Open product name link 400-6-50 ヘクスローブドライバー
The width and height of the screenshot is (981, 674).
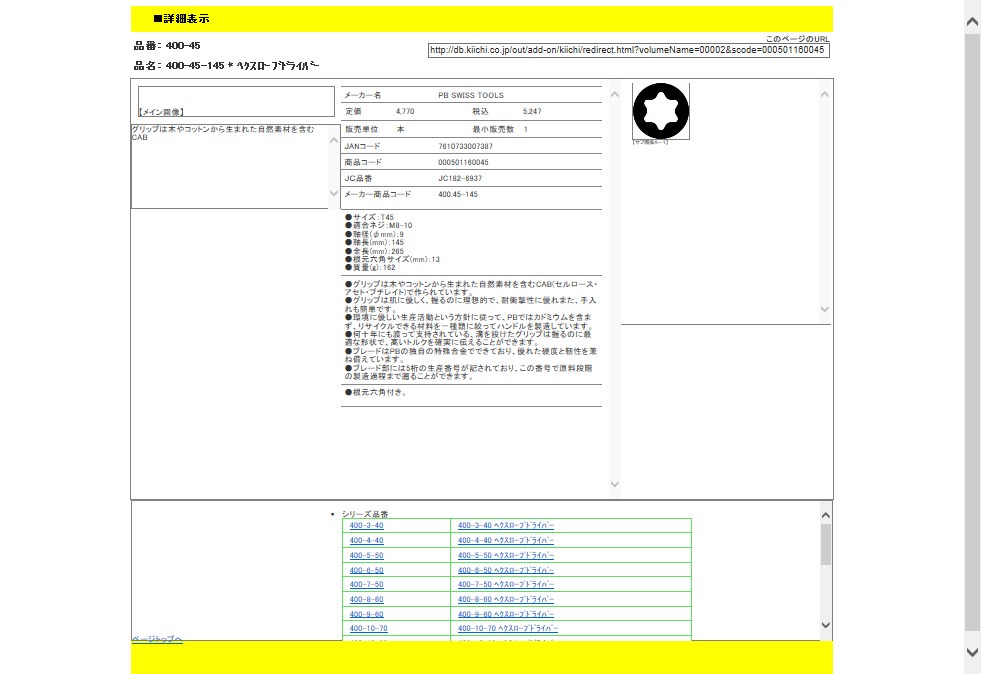tap(506, 571)
